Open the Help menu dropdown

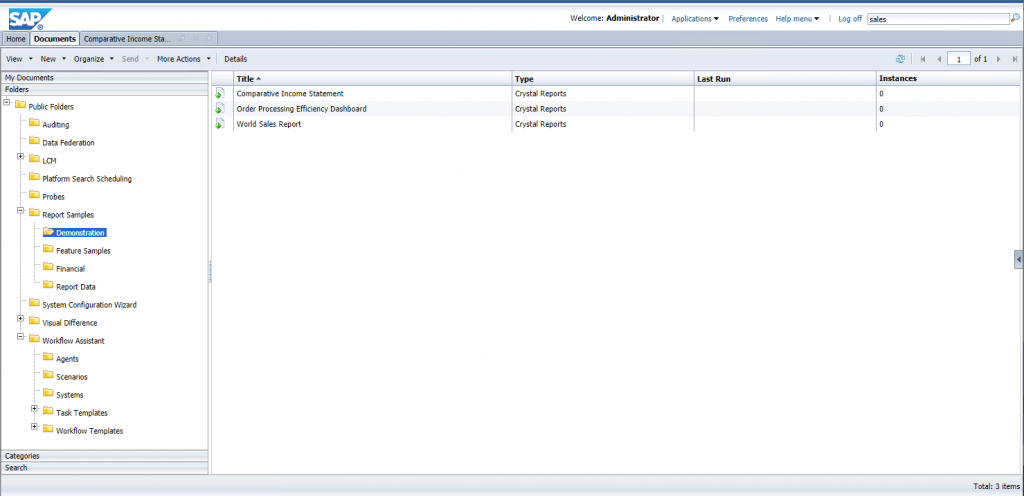(797, 19)
